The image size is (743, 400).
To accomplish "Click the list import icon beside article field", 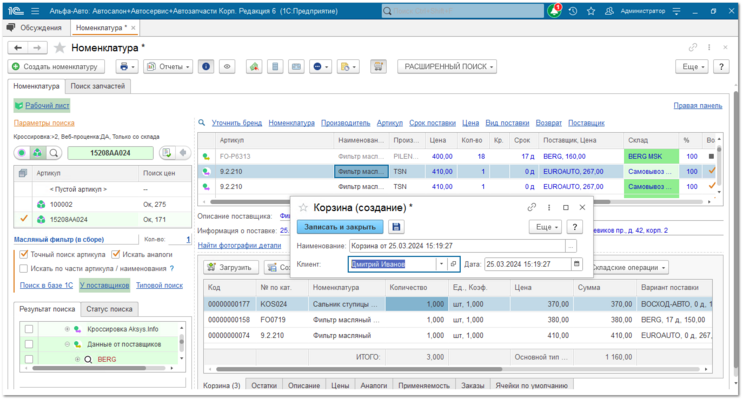I will (x=166, y=153).
